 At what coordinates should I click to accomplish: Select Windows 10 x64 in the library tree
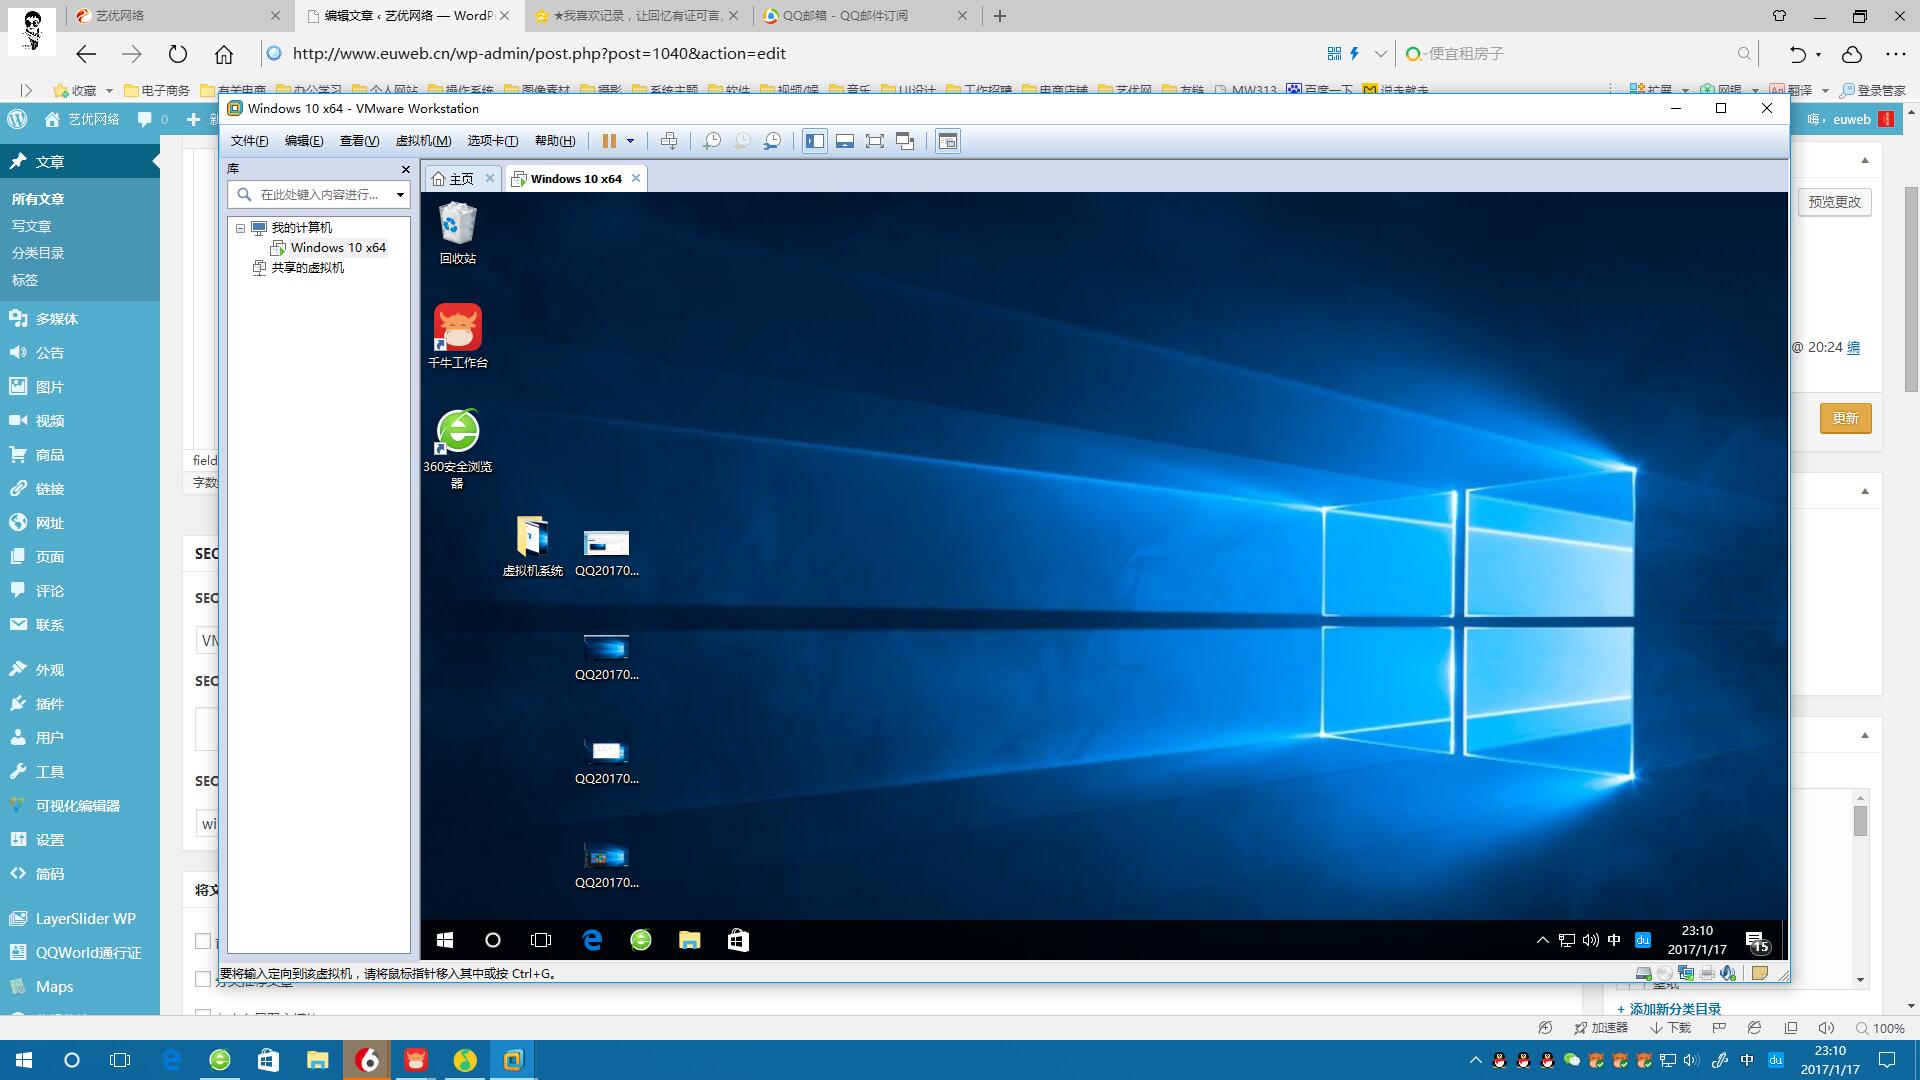click(337, 248)
